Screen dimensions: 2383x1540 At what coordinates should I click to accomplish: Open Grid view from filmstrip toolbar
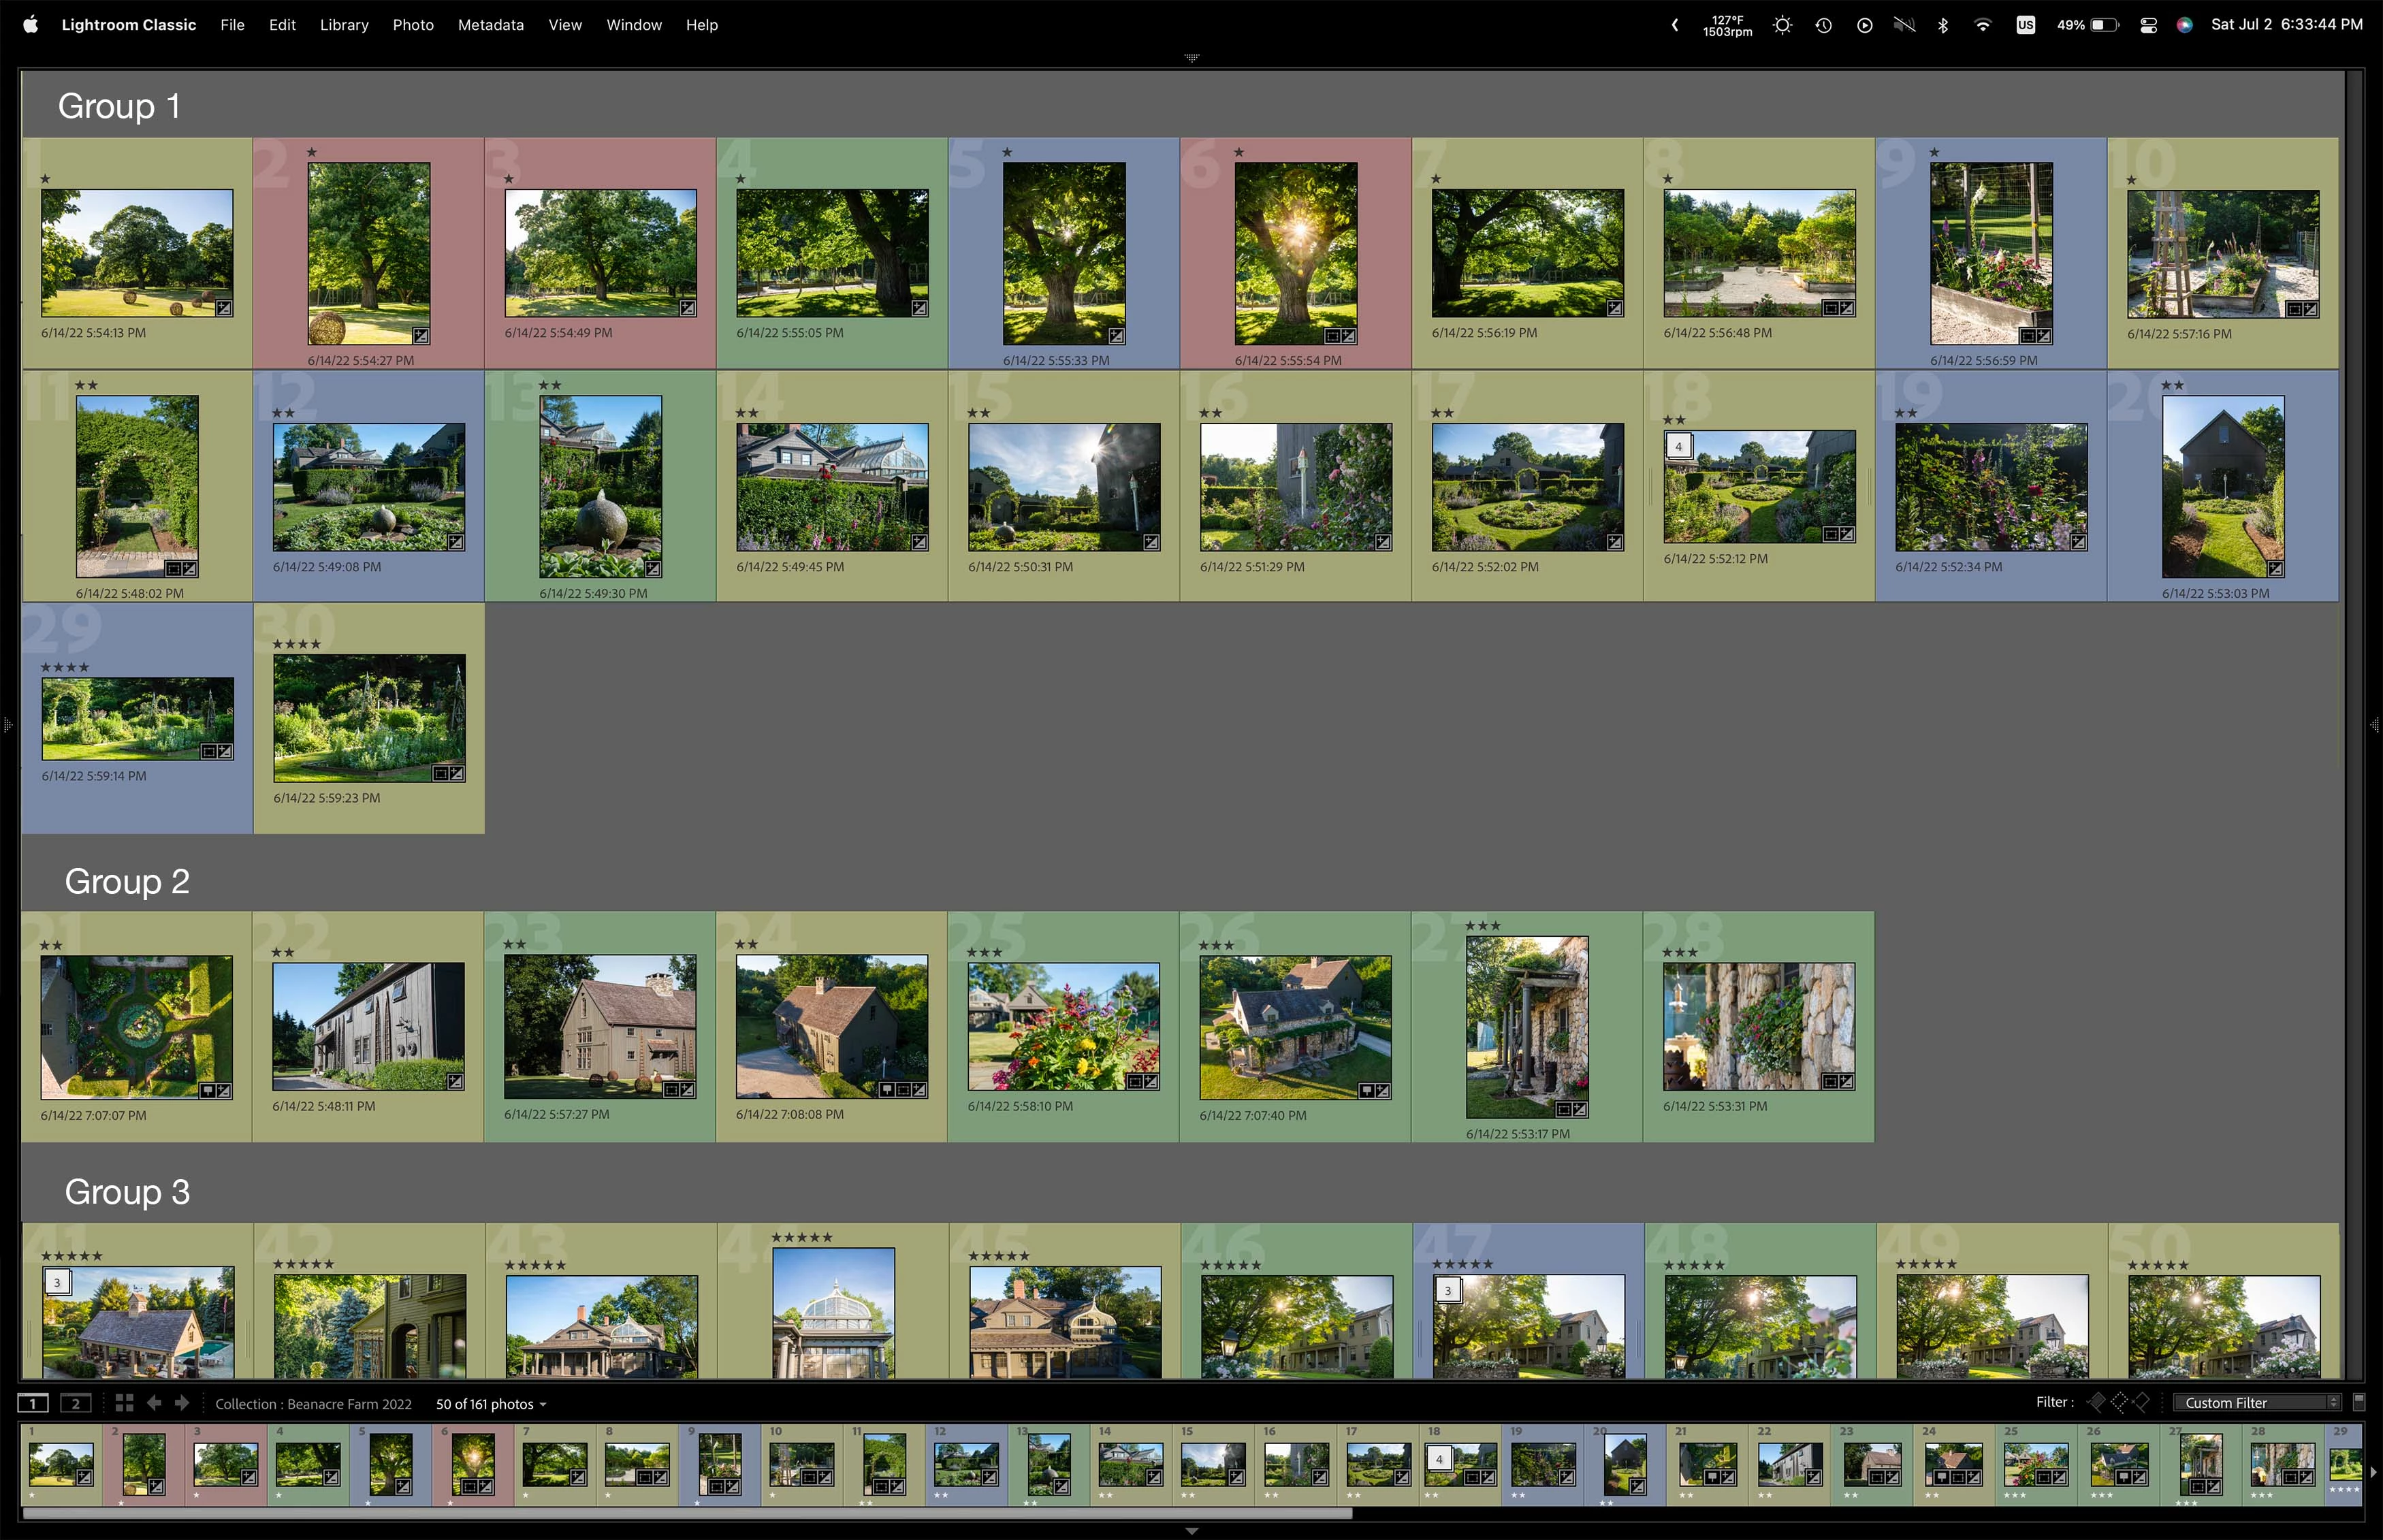coord(124,1403)
